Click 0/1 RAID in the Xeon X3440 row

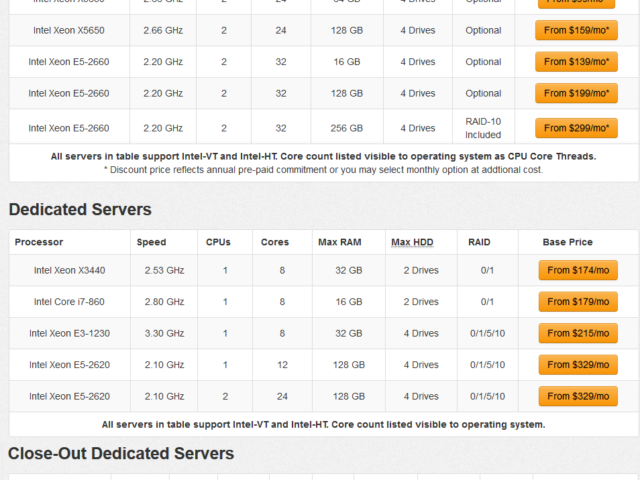(487, 270)
